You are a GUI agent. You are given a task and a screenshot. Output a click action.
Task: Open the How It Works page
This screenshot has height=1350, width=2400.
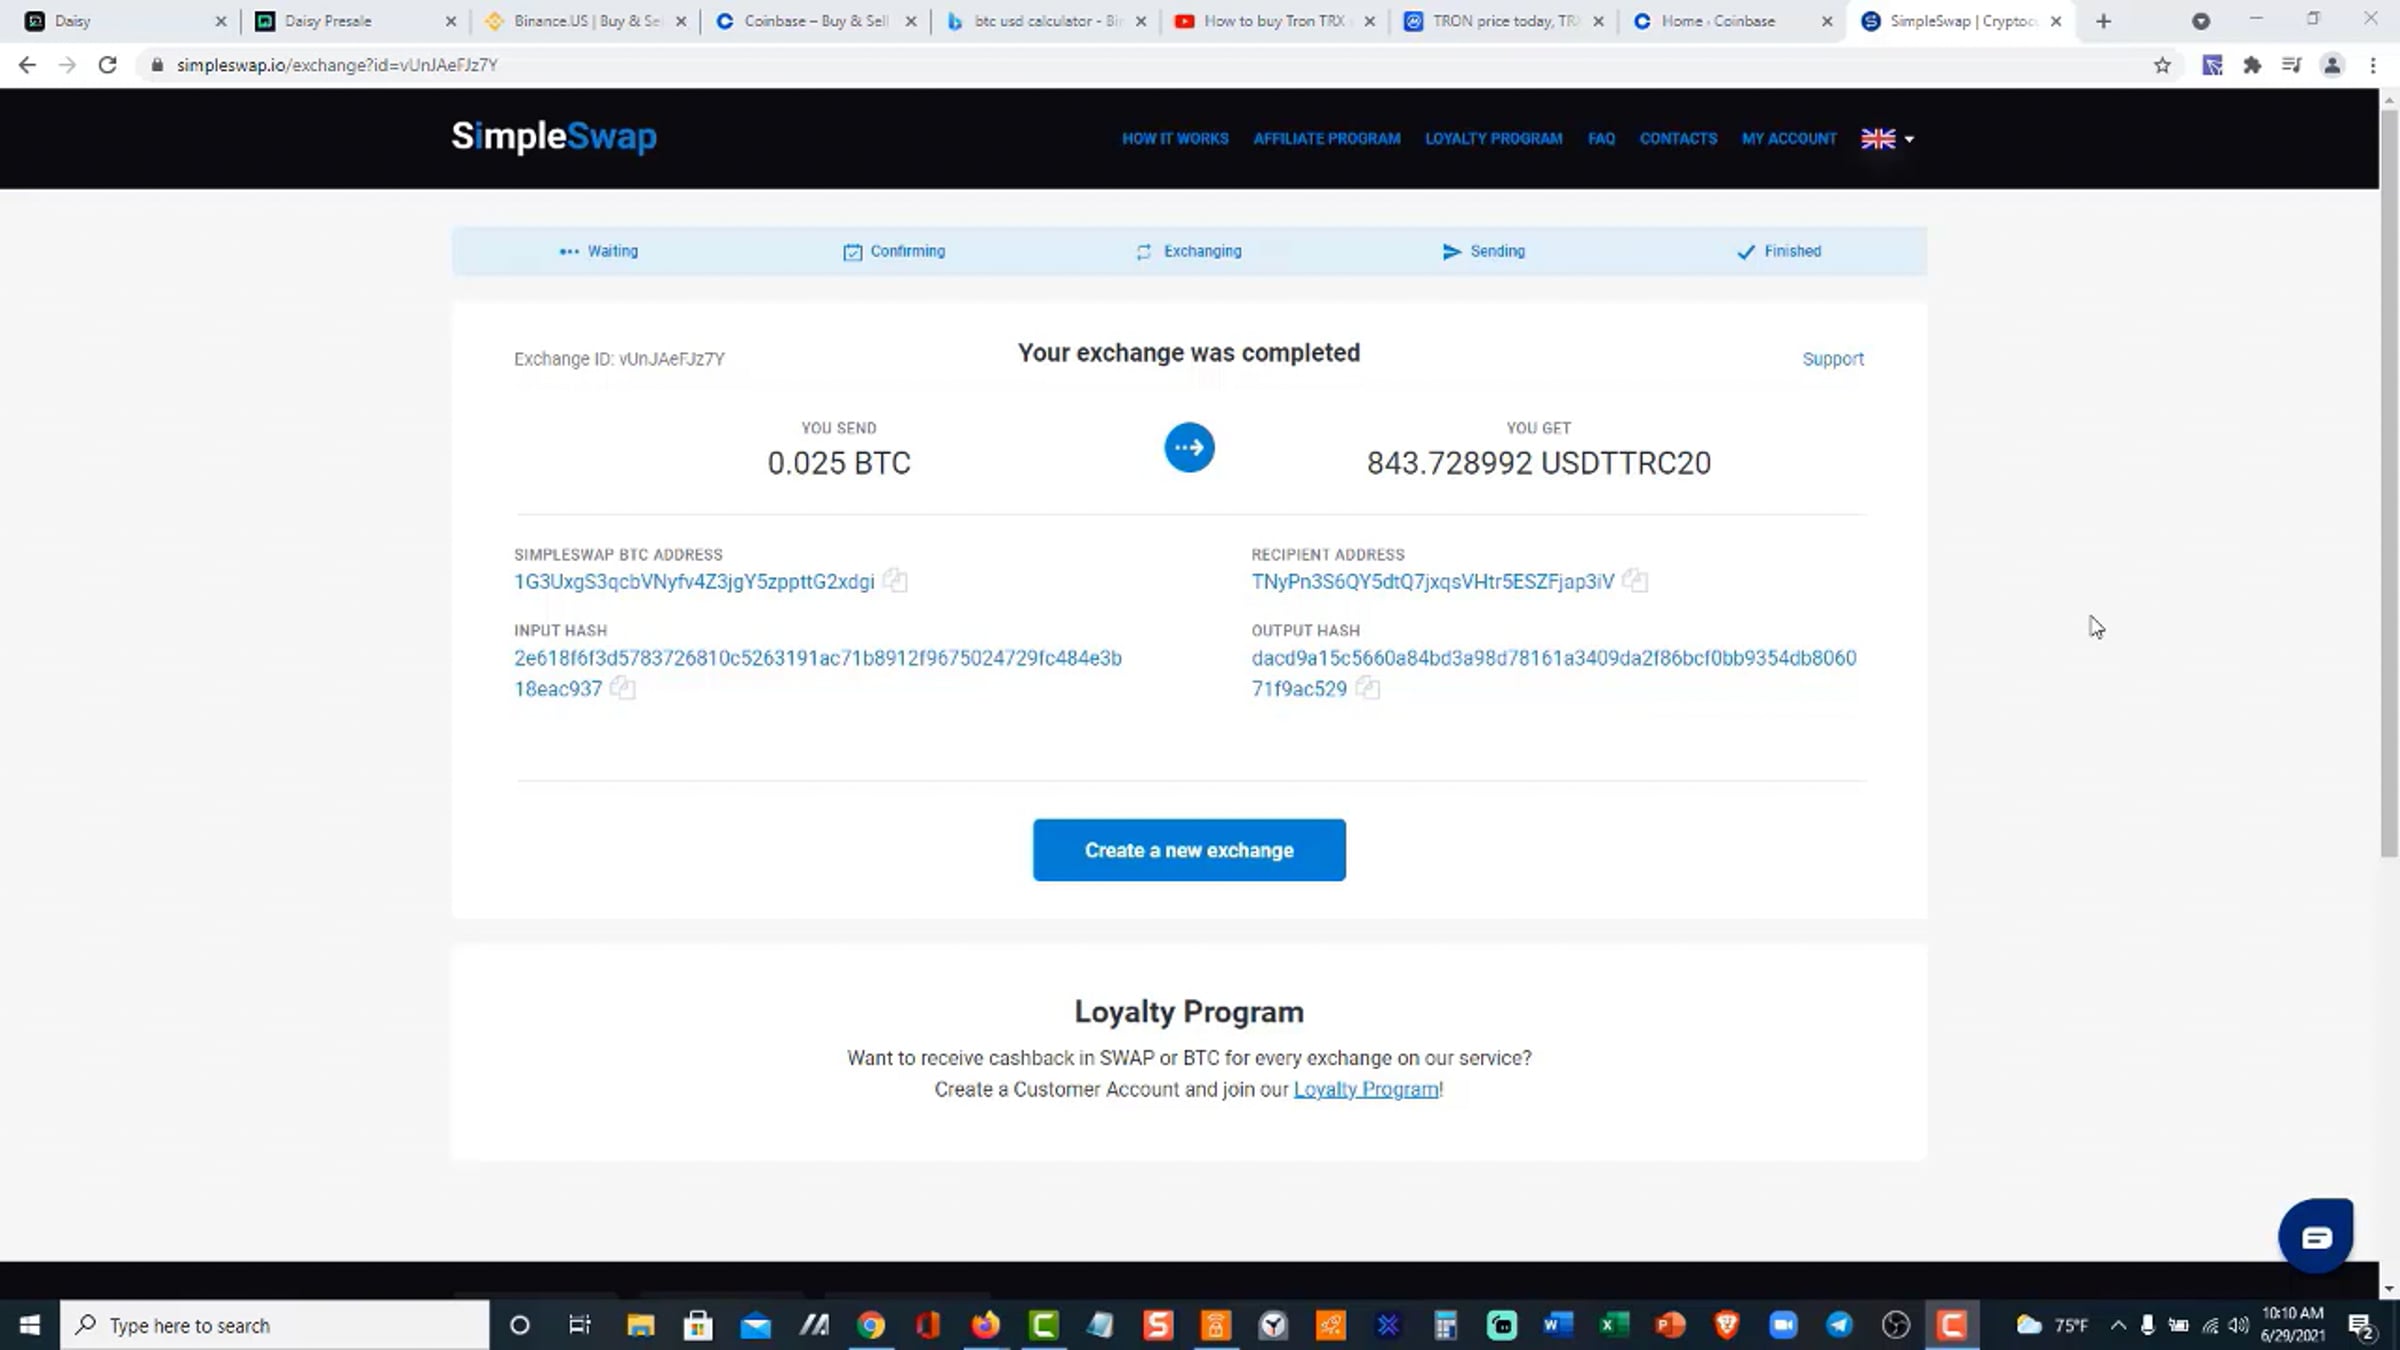click(x=1175, y=139)
